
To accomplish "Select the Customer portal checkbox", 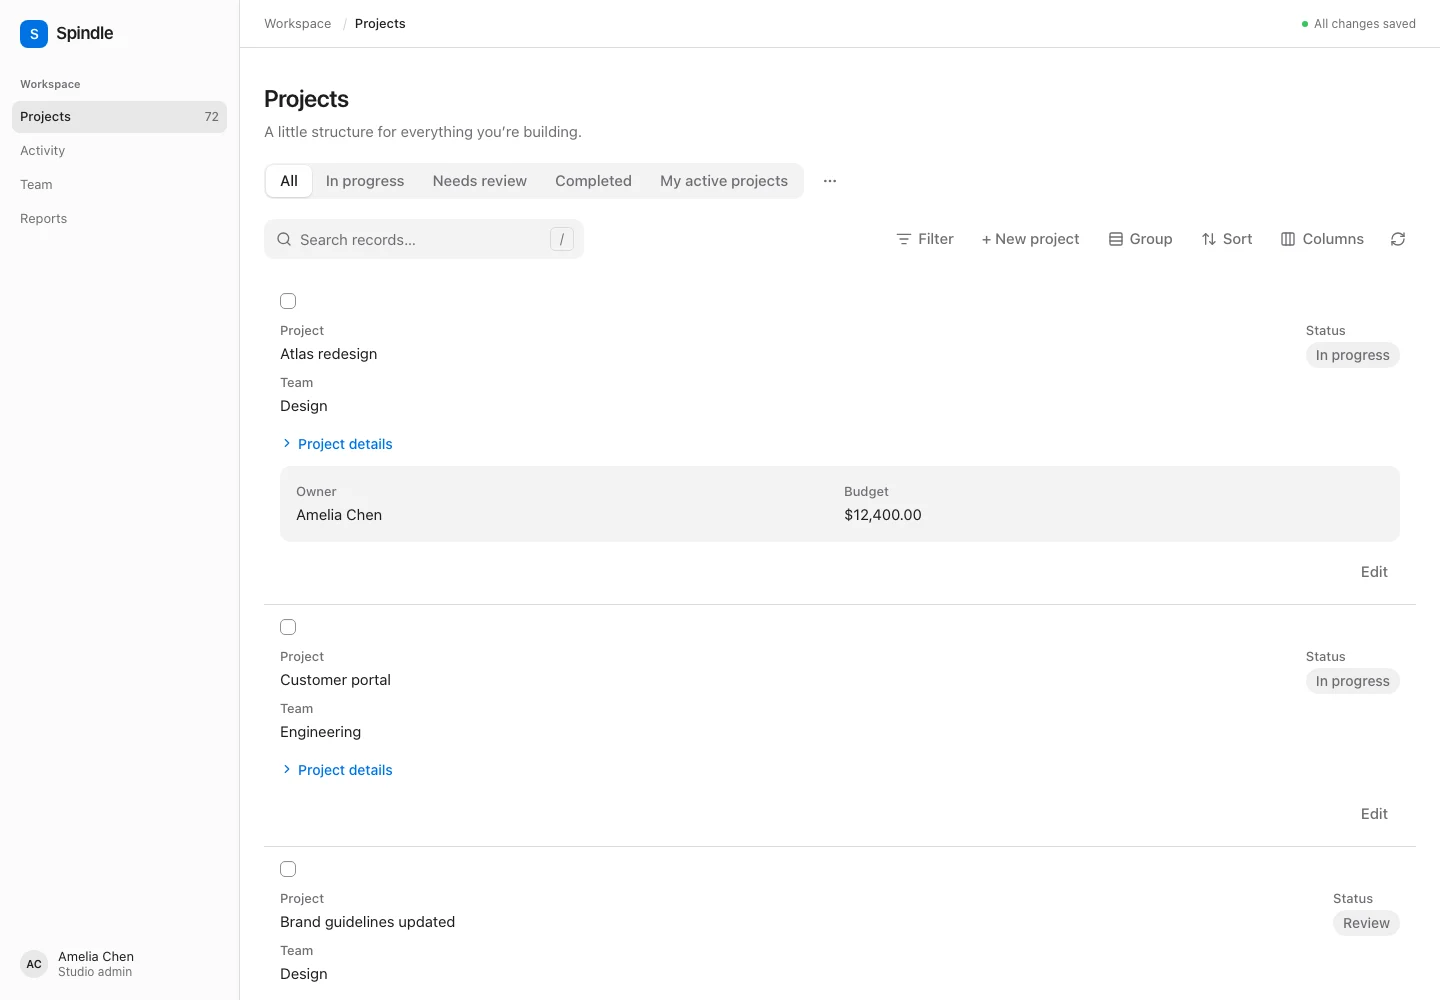I will (x=288, y=627).
